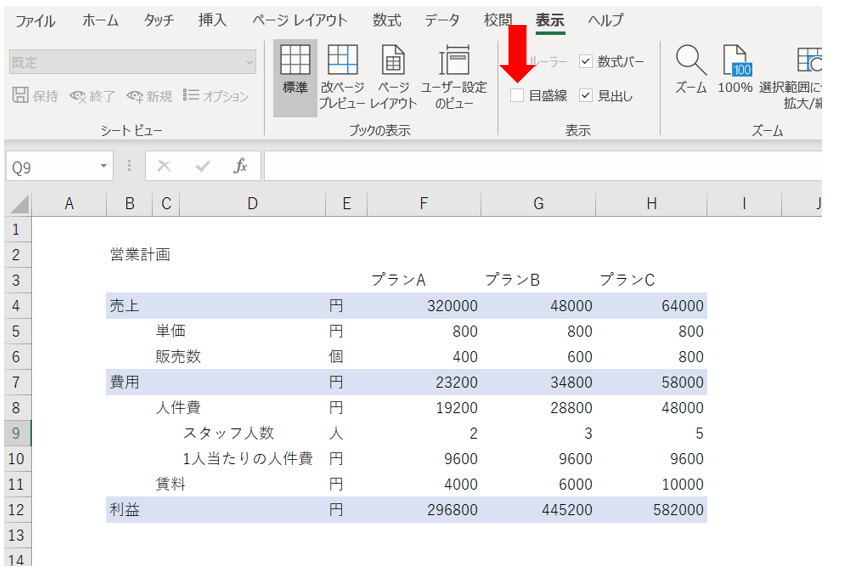
Task: Click the cancel (X) formula bar icon
Action: (x=164, y=166)
